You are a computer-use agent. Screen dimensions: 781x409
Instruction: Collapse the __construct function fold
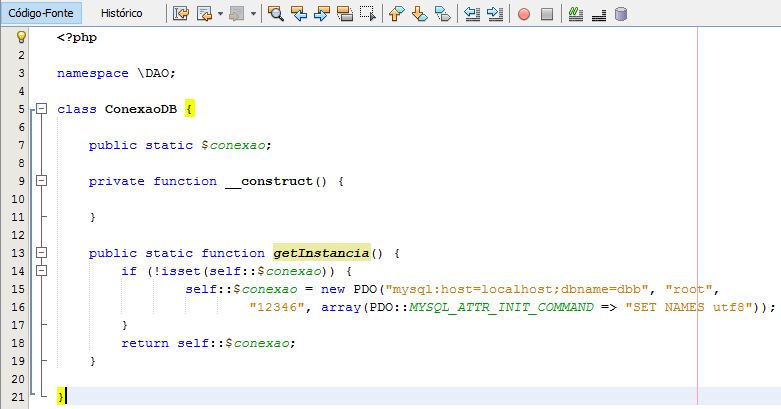click(42, 181)
